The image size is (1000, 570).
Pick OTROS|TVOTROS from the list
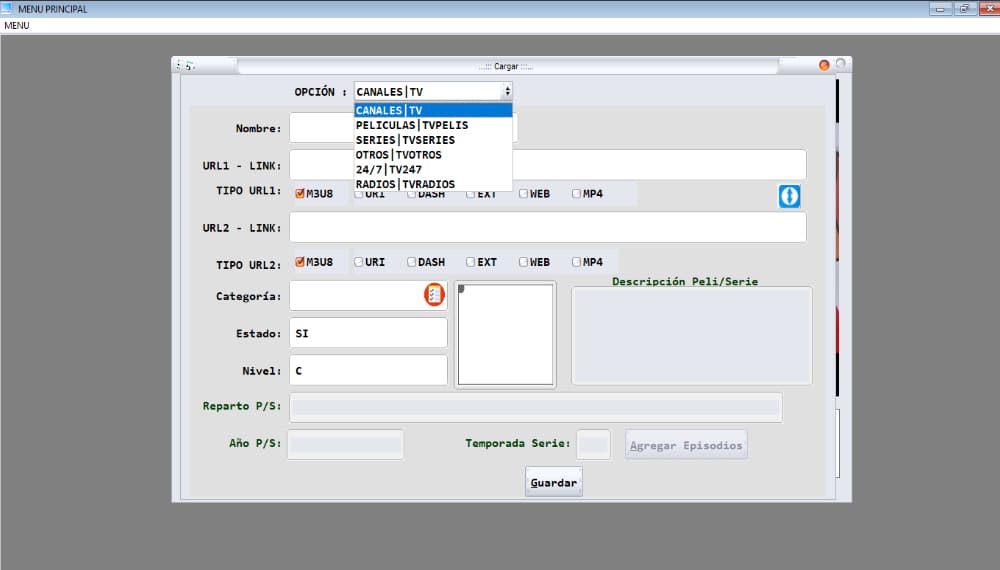point(433,154)
